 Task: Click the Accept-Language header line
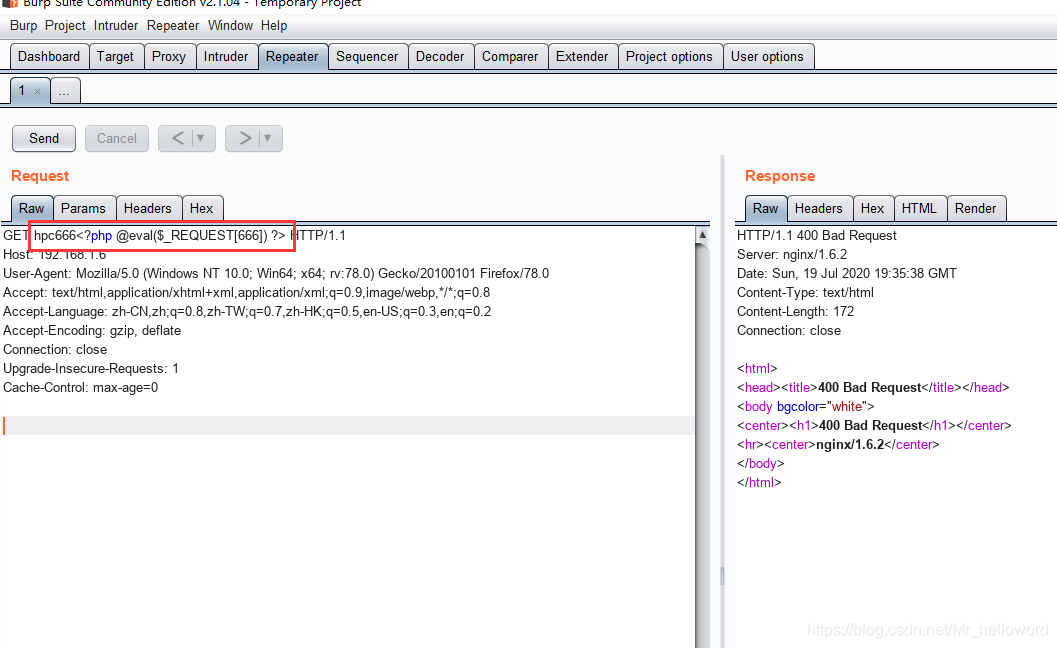pos(247,312)
